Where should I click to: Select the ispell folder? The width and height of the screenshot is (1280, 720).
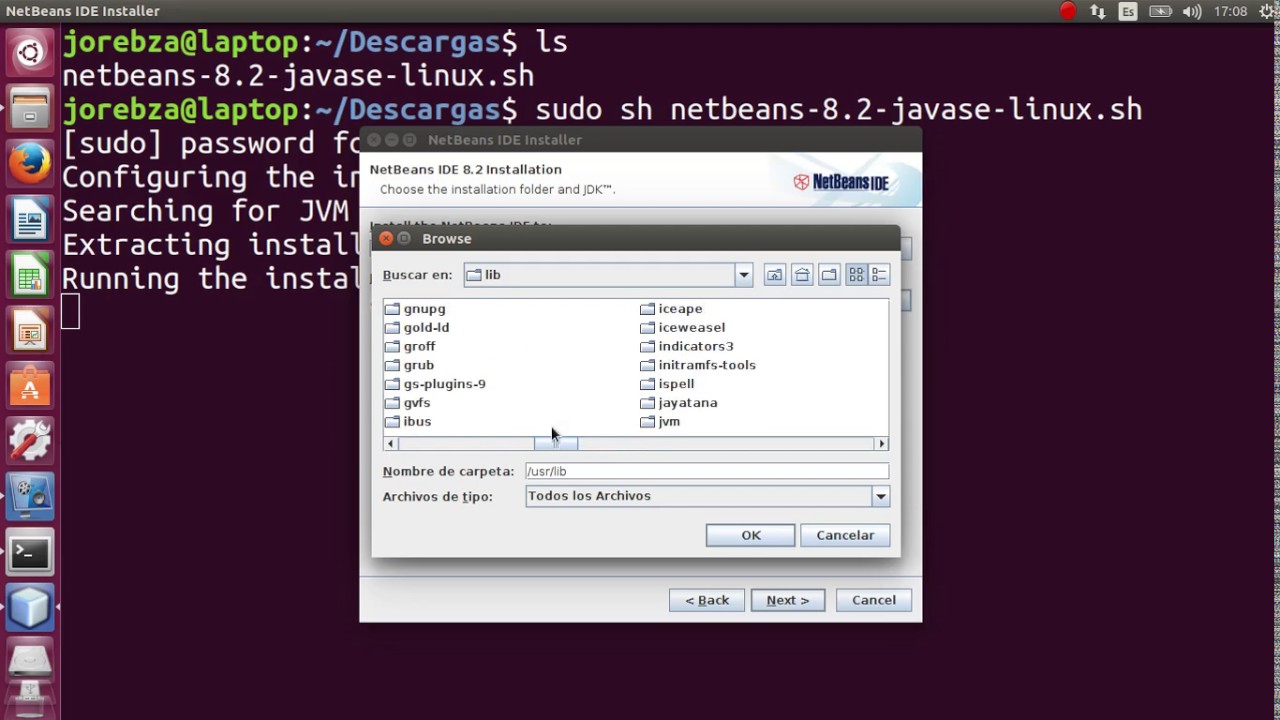[x=667, y=384]
